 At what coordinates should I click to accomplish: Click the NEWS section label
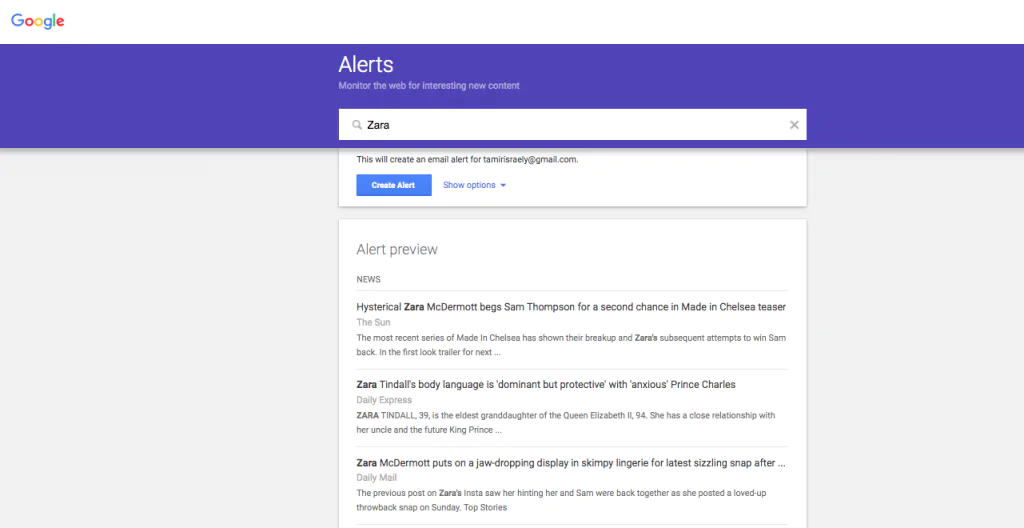click(368, 279)
